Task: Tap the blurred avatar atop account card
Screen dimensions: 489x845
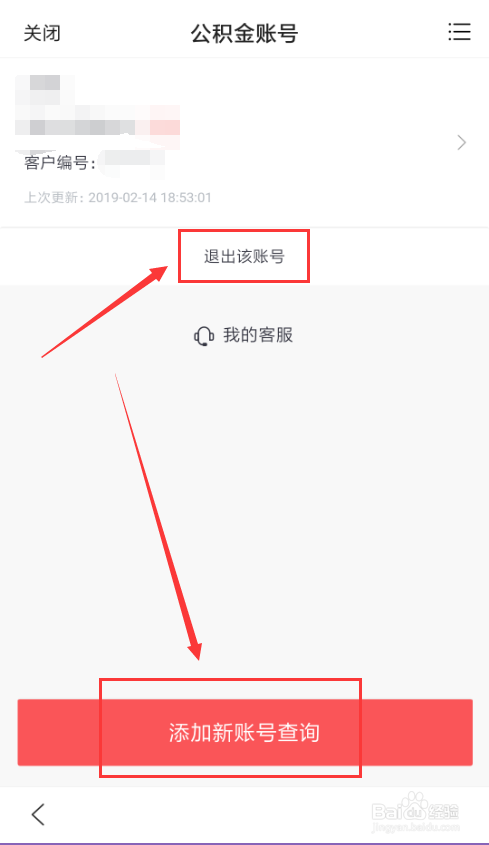Action: [x=45, y=90]
